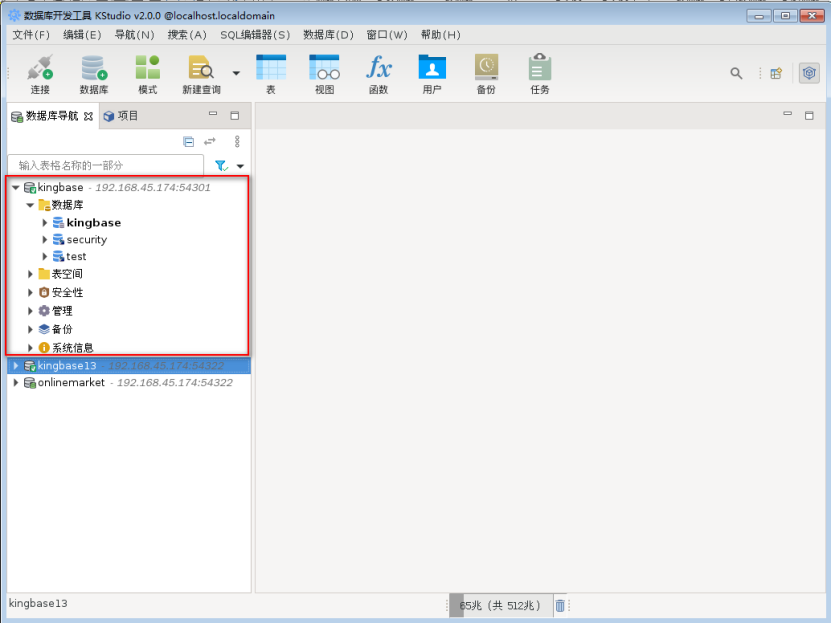This screenshot has width=831, height=624.
Task: Click the 表 (Table) toolbar icon
Action: [x=271, y=74]
